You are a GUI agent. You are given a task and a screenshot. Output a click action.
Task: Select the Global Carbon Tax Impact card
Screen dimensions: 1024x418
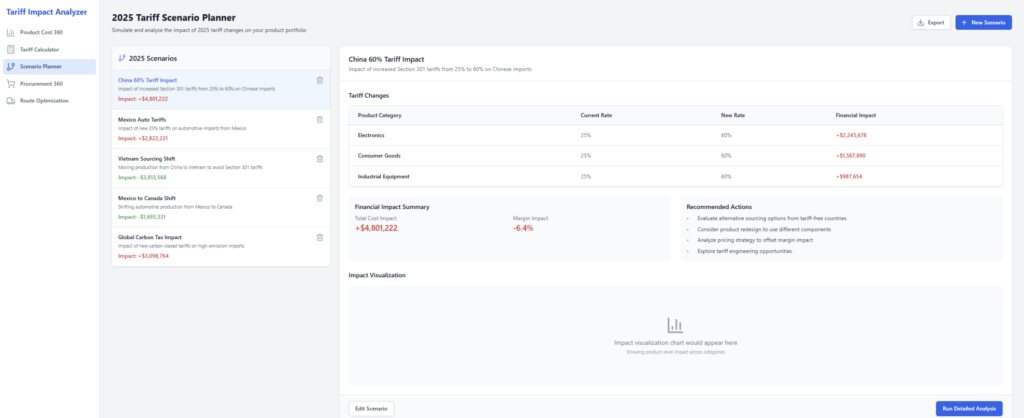click(210, 246)
